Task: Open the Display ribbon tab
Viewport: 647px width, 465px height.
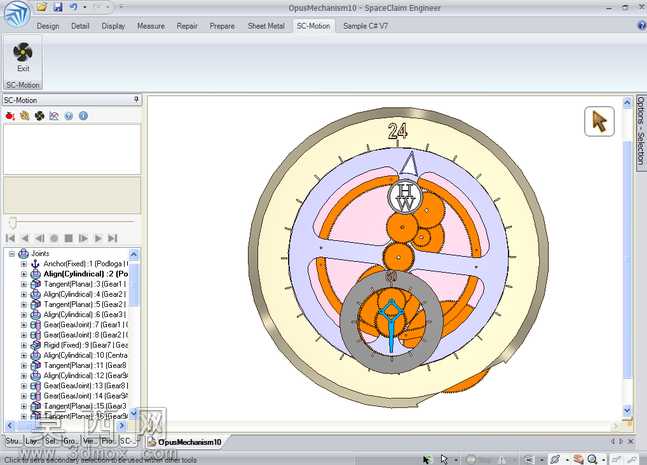Action: pyautogui.click(x=113, y=26)
